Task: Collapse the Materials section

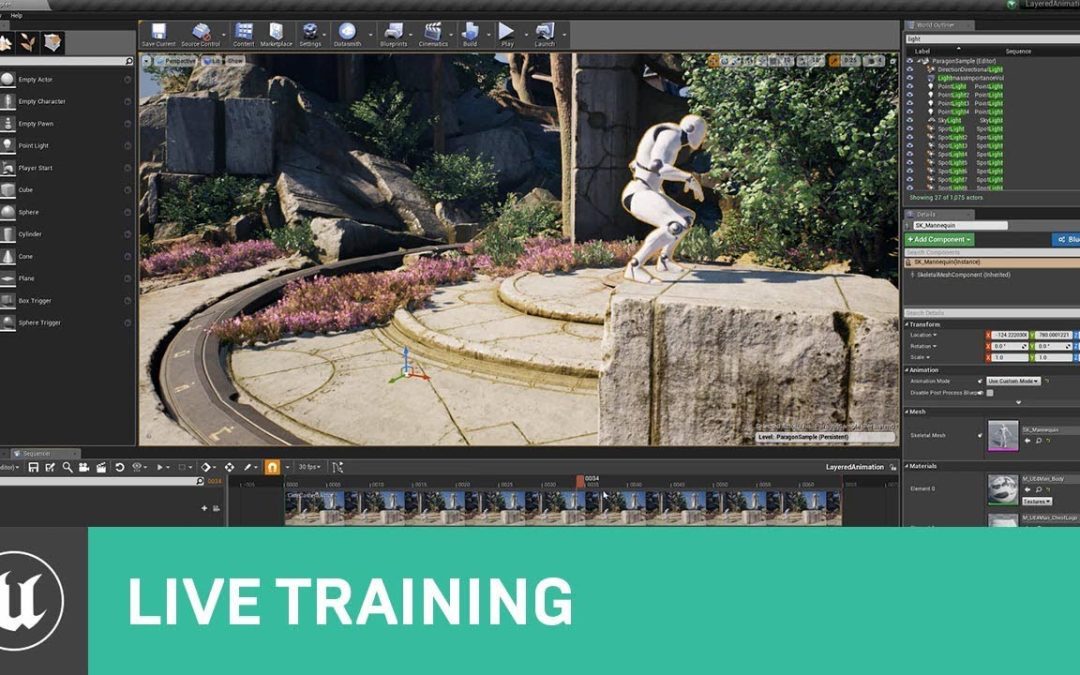Action: 906,466
